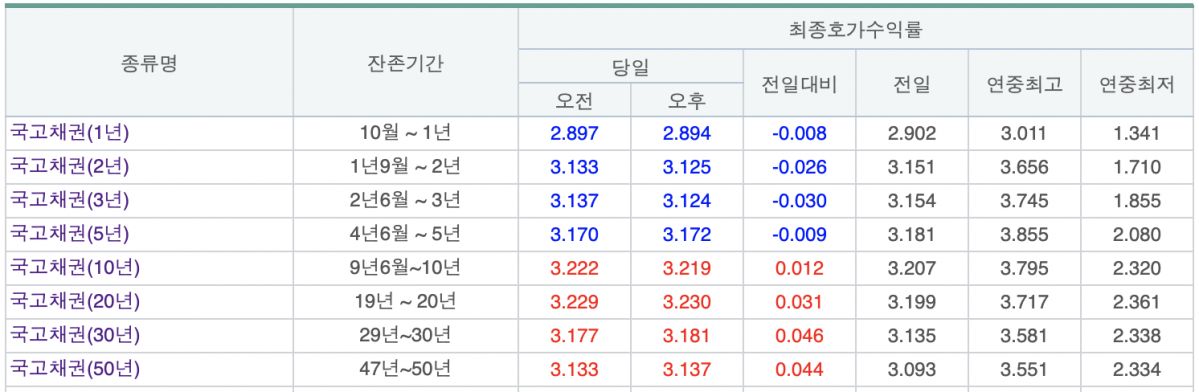
Task: Click afternoon yield 3.219
Action: [x=687, y=268]
